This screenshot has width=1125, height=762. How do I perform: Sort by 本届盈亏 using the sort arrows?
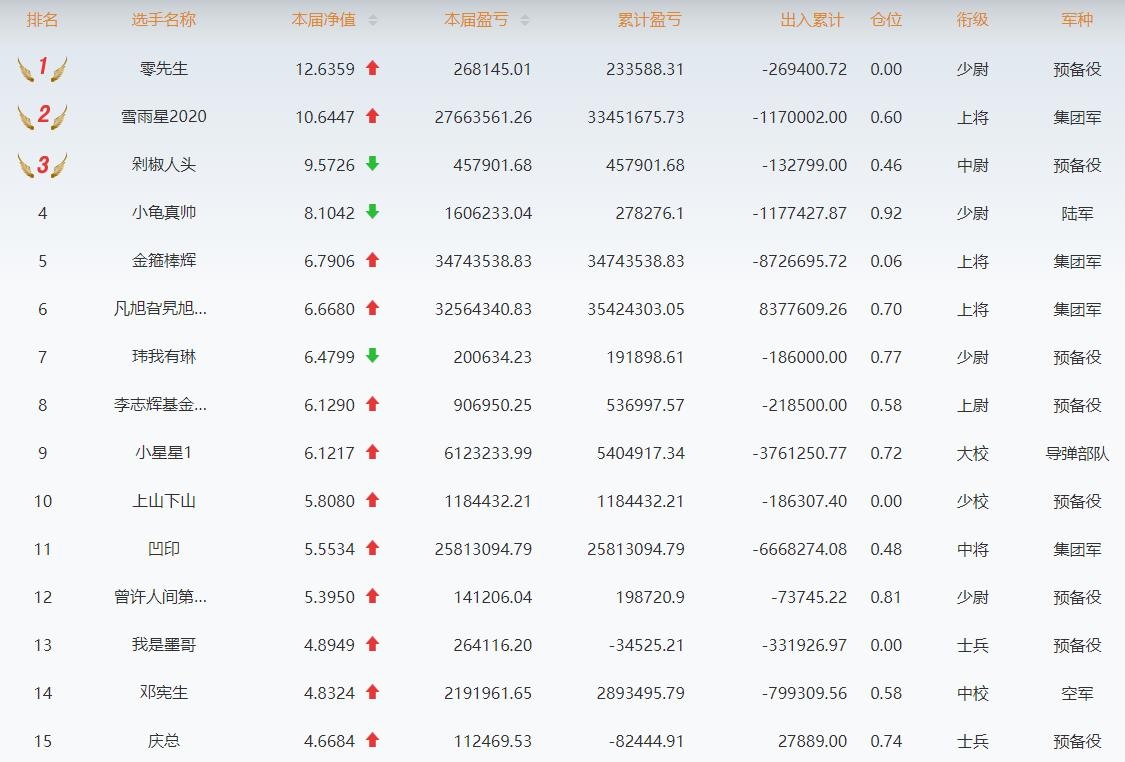[525, 20]
